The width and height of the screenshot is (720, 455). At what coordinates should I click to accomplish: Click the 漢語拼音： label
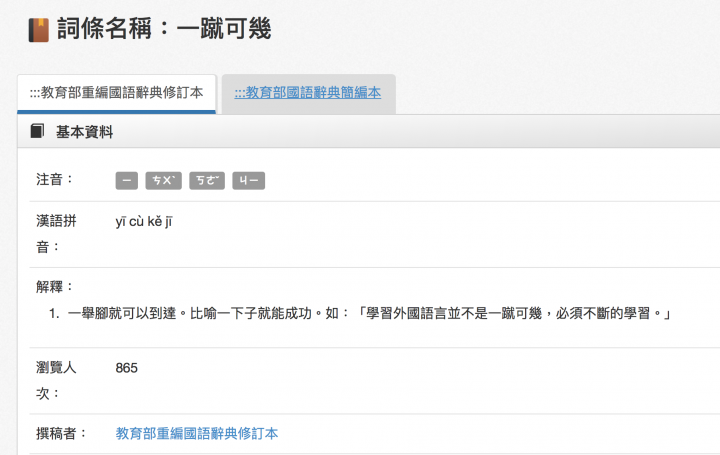point(56,234)
